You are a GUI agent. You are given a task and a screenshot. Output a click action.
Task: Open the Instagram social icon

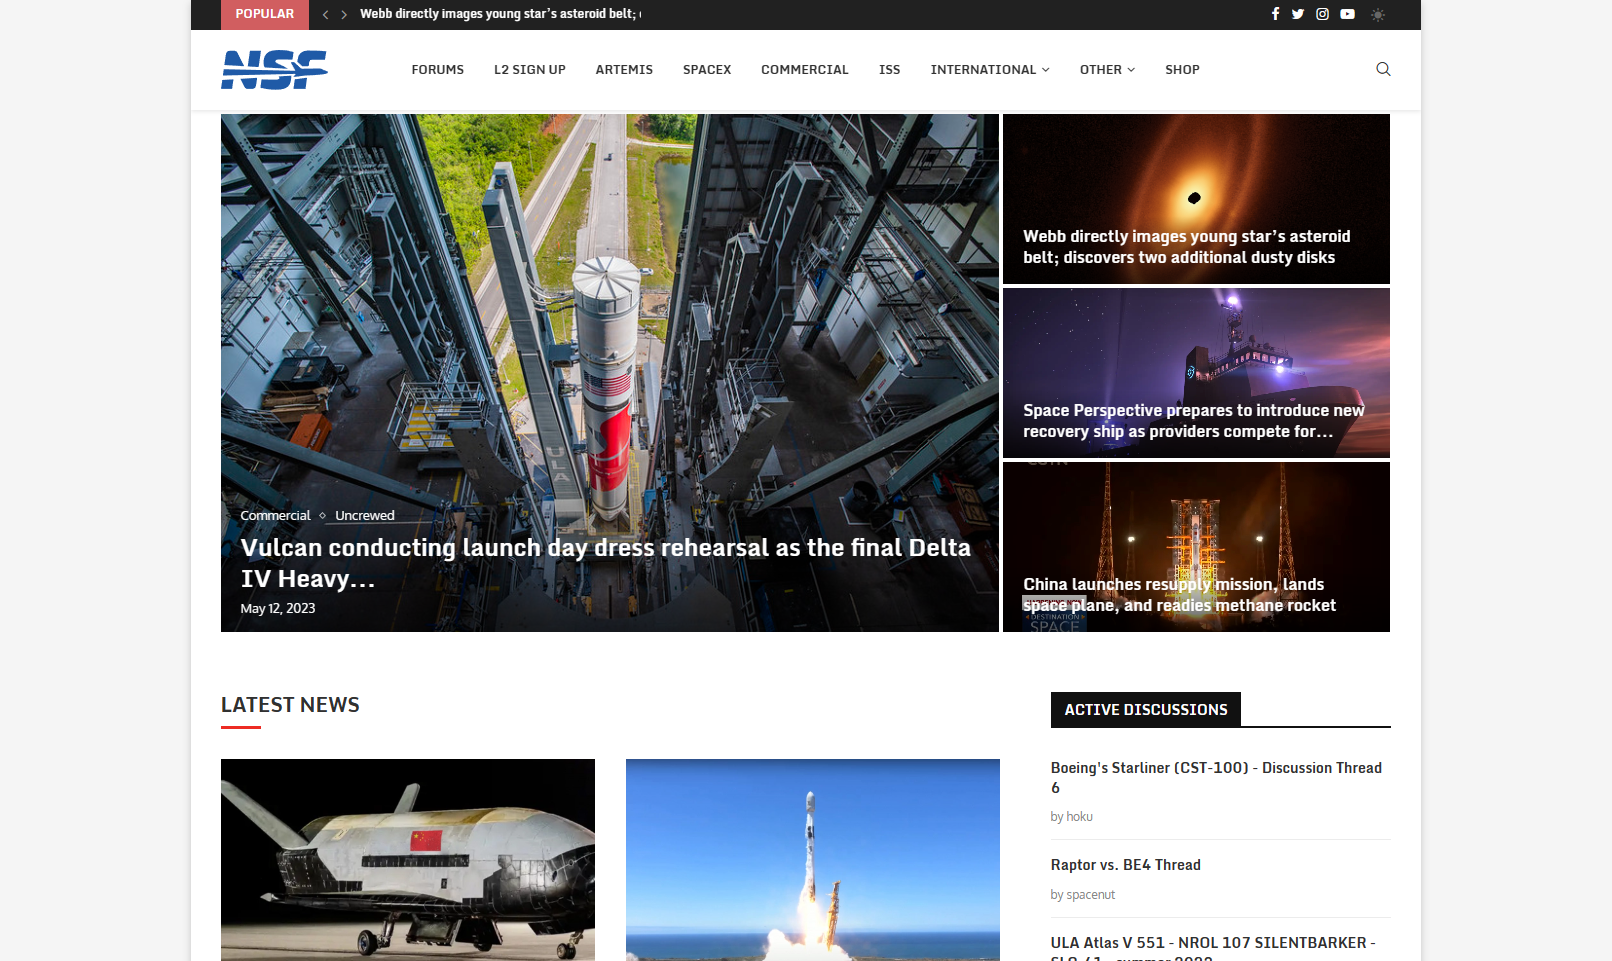tap(1322, 14)
